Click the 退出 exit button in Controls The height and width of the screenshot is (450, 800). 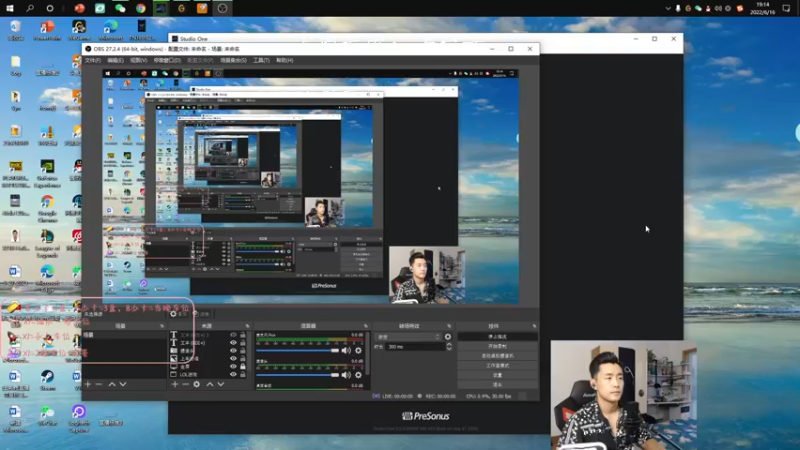click(x=497, y=385)
